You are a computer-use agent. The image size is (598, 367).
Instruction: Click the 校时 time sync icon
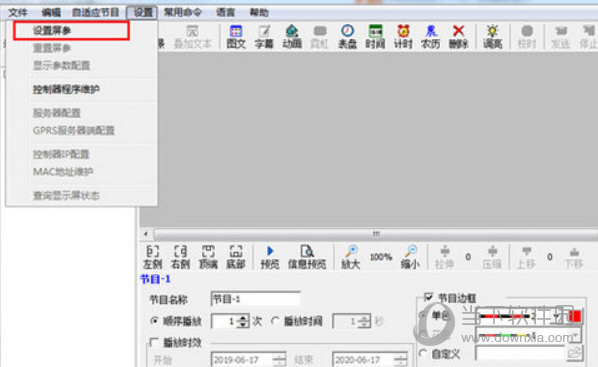click(527, 37)
